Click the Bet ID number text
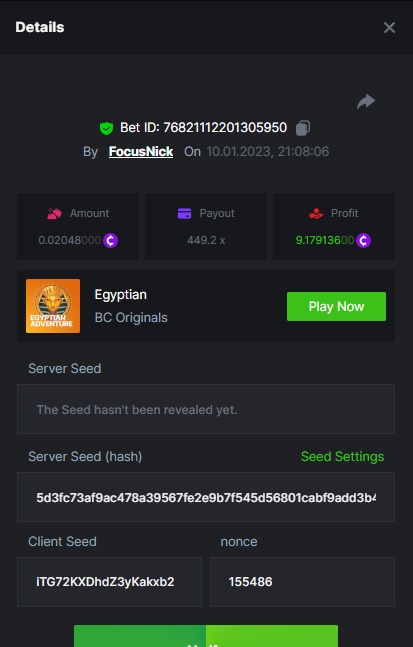This screenshot has width=413, height=647. (x=225, y=128)
